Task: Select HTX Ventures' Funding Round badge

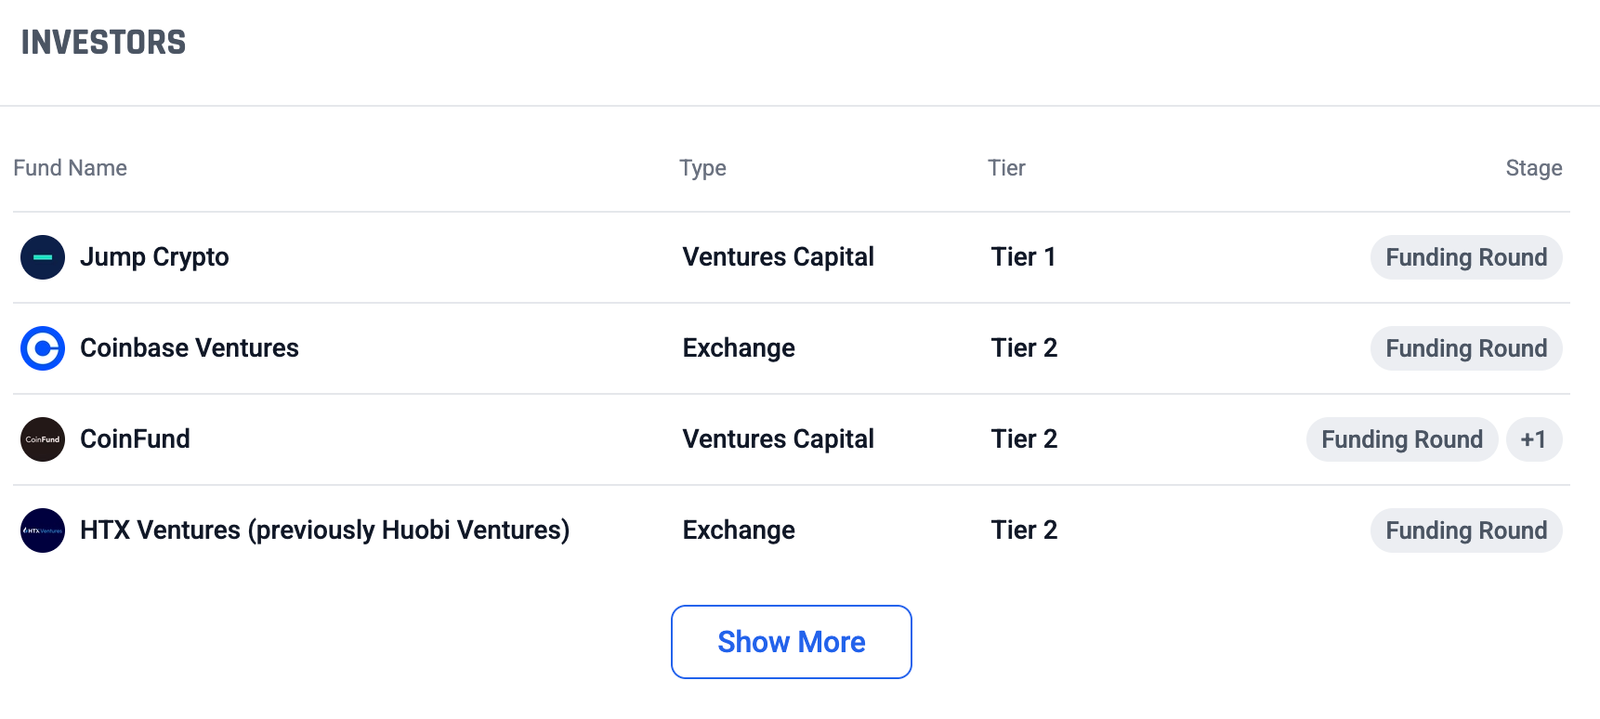Action: (1466, 530)
